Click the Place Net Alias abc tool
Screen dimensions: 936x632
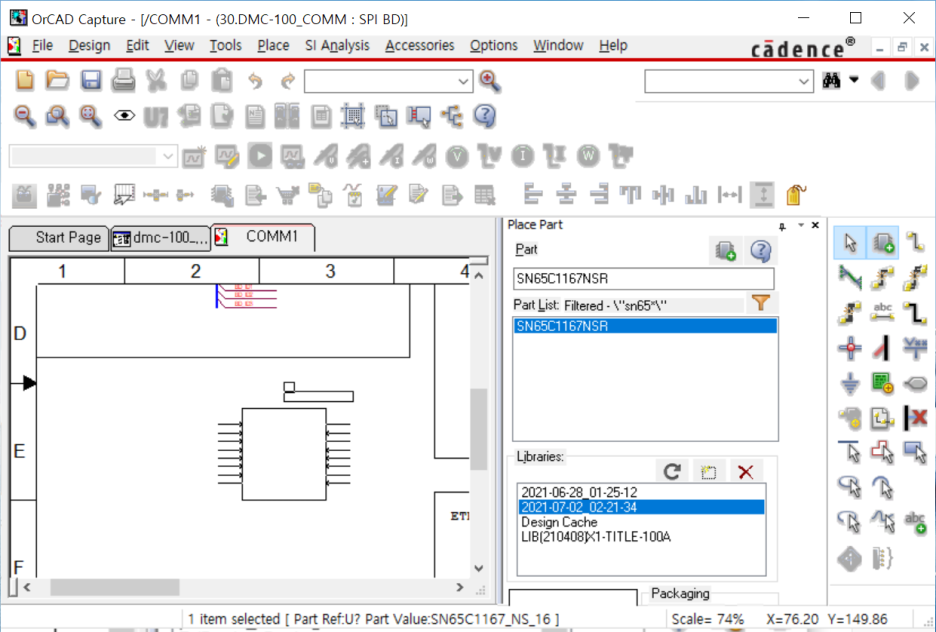coord(883,312)
